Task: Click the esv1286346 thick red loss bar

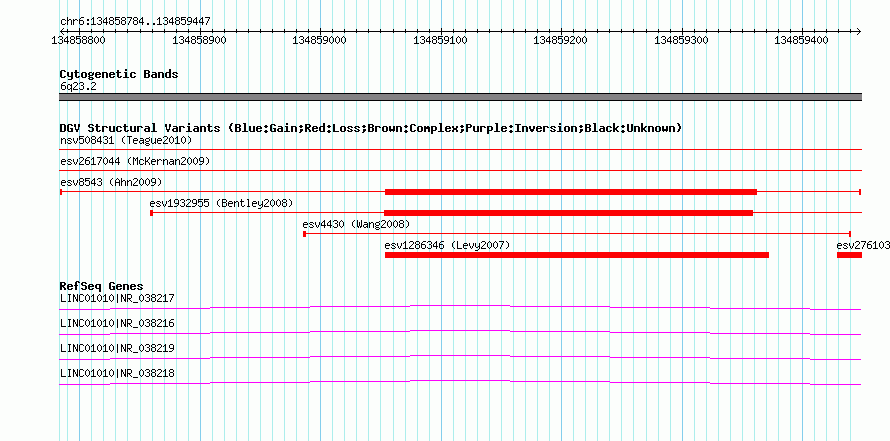Action: [x=577, y=255]
